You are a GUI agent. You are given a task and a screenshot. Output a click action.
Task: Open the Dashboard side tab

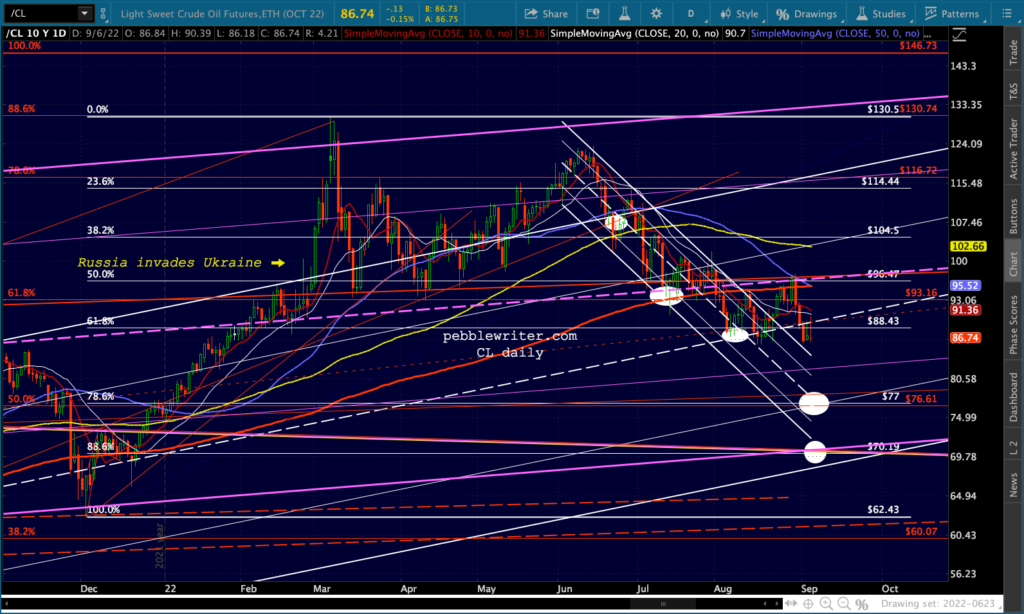tap(1014, 396)
